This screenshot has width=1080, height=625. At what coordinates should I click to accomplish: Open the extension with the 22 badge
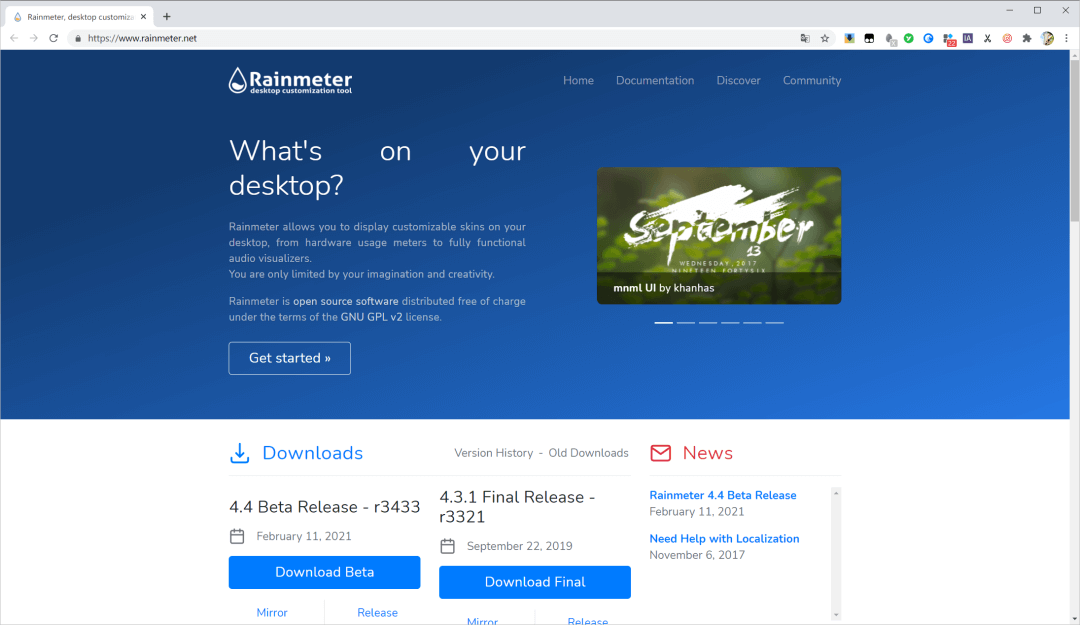[x=949, y=40]
